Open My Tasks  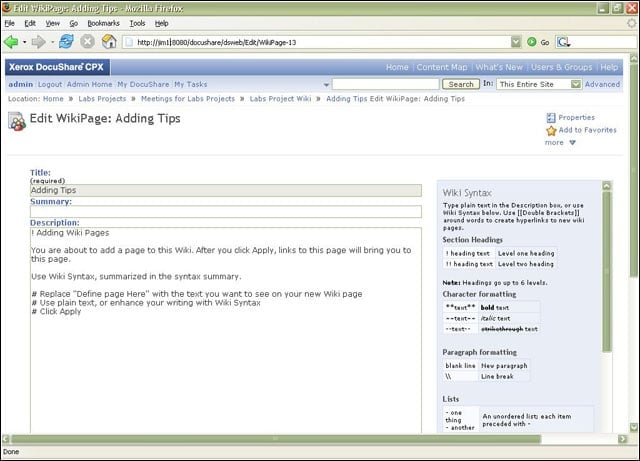(x=191, y=84)
